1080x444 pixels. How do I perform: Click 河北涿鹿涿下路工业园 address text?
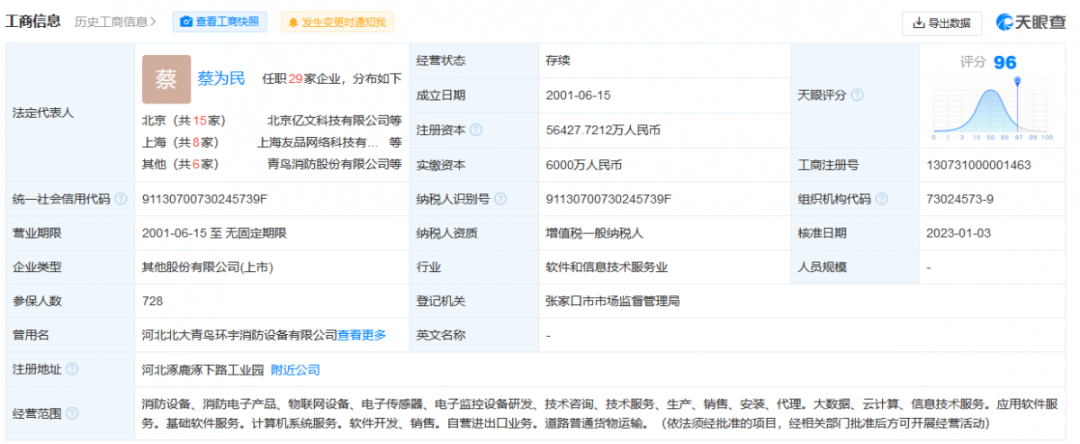pos(203,370)
